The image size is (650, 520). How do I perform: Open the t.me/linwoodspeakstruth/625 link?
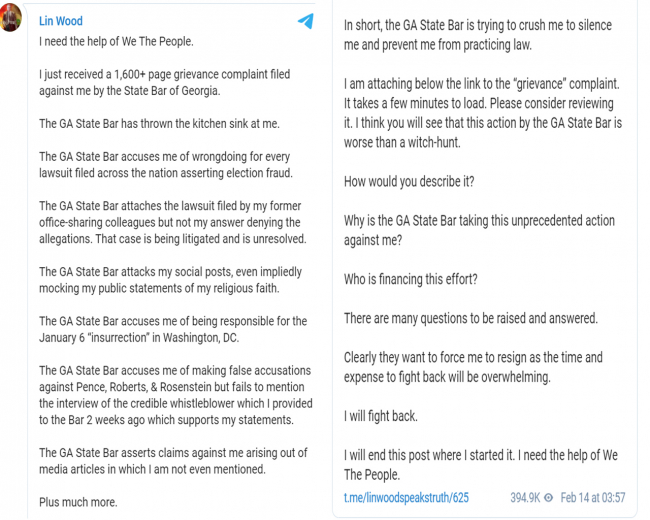(406, 497)
